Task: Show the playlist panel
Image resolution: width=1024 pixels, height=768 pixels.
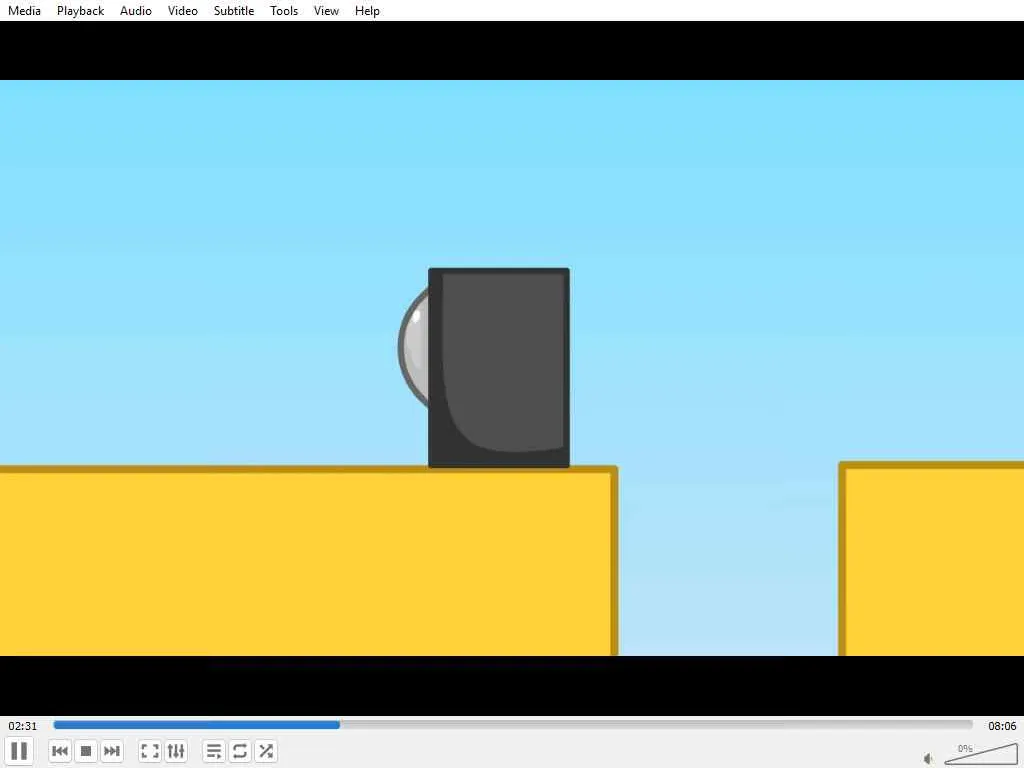Action: (214, 751)
